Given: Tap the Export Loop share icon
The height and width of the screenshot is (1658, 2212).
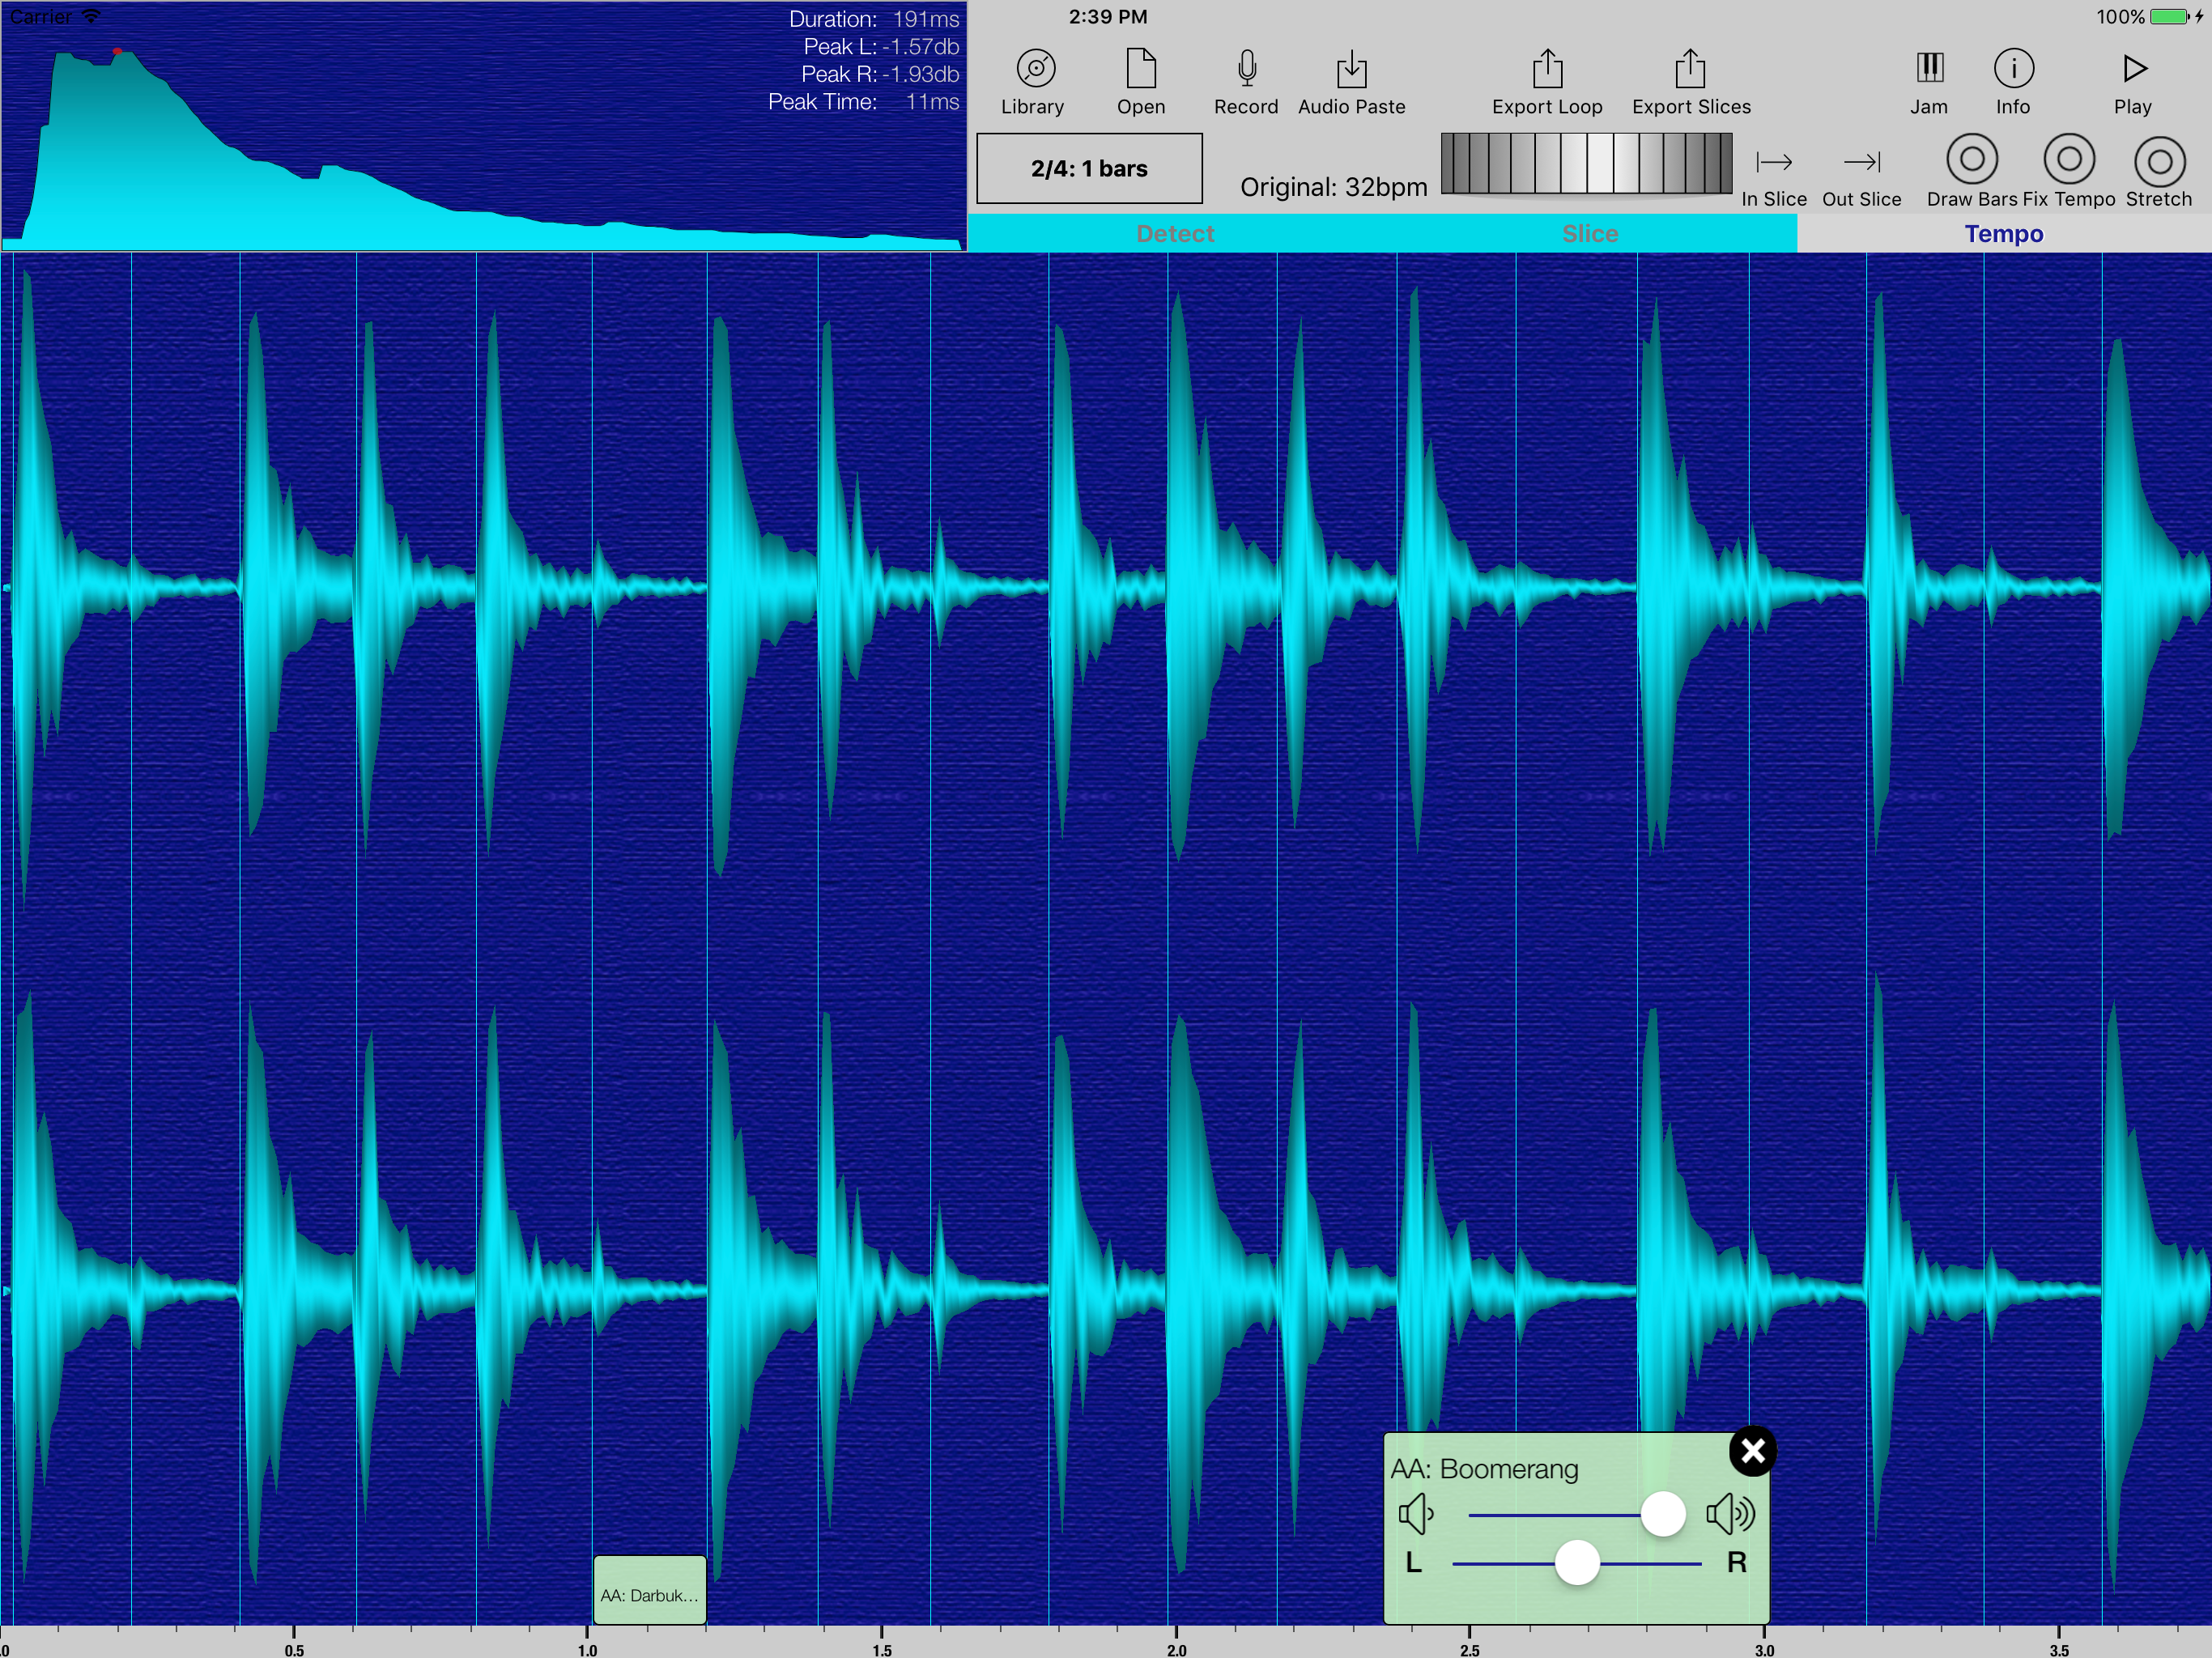Looking at the screenshot, I should [1547, 69].
